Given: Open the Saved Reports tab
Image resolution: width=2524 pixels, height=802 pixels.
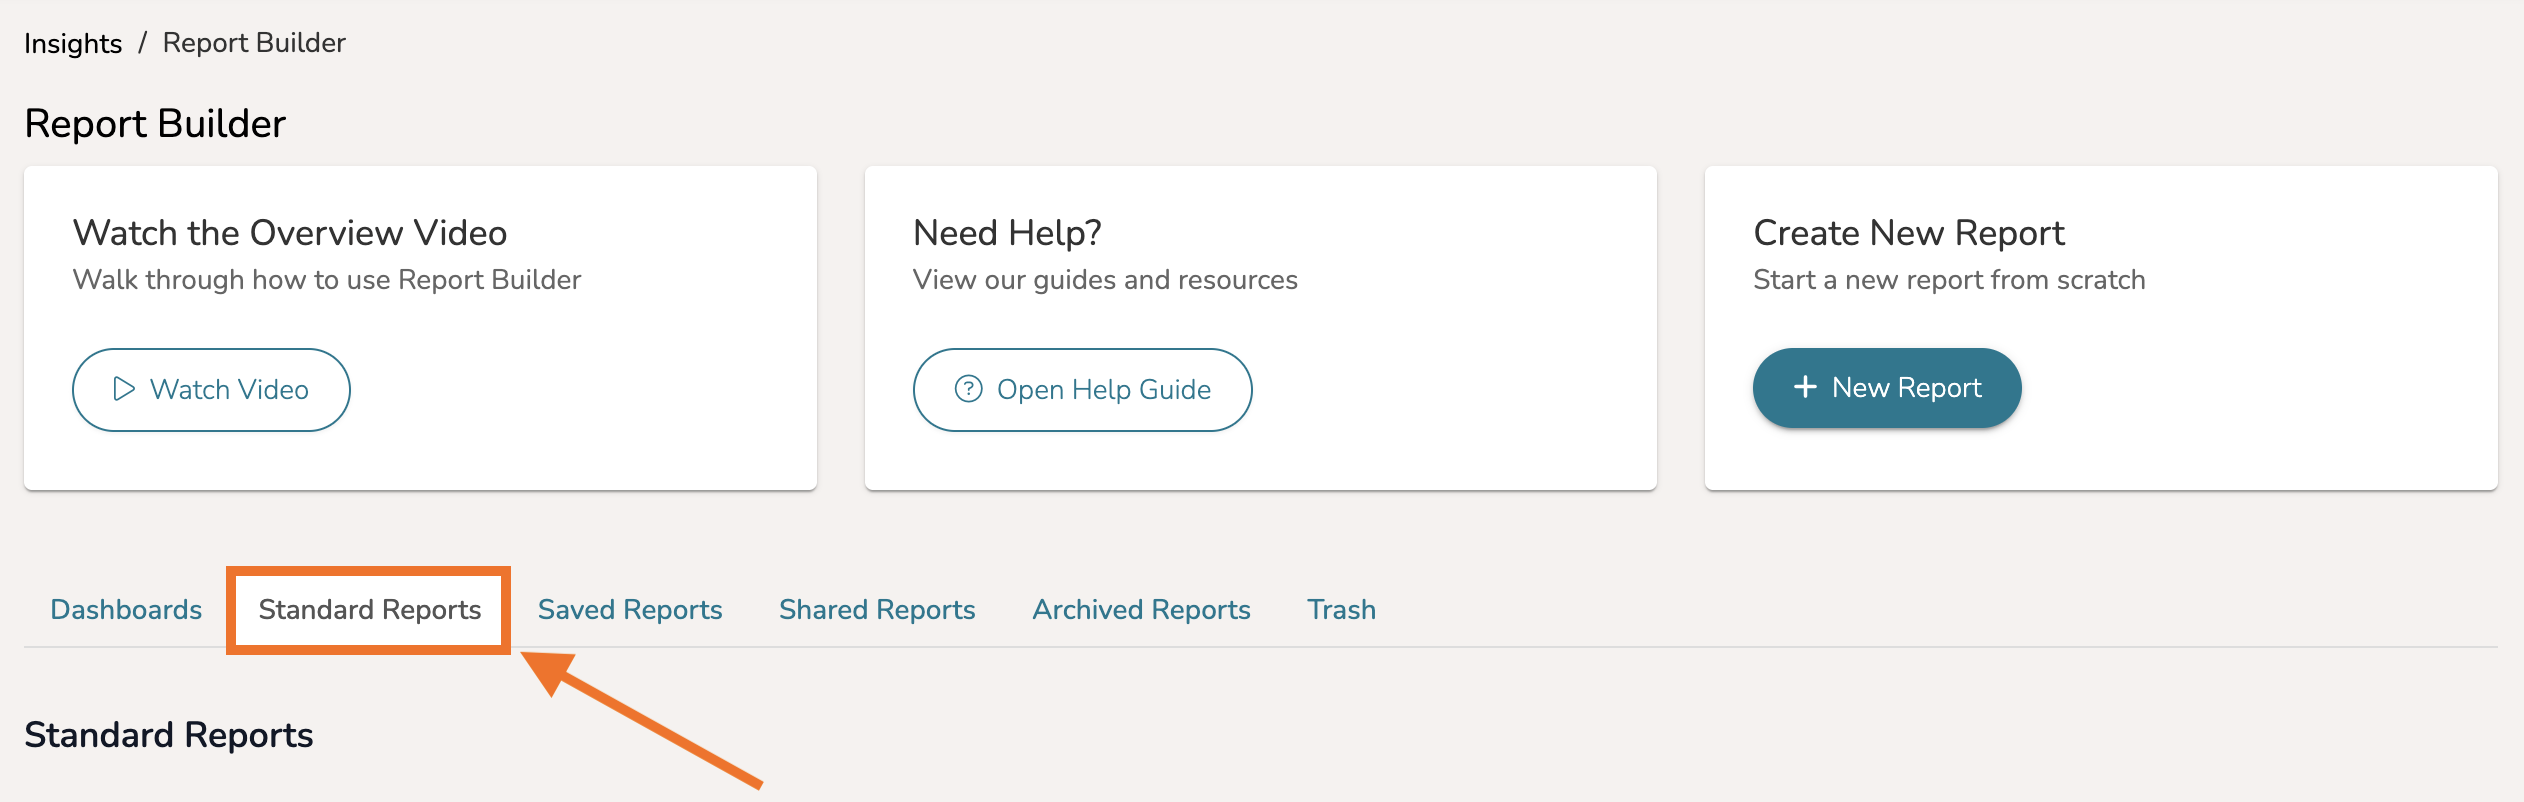Looking at the screenshot, I should tap(630, 609).
